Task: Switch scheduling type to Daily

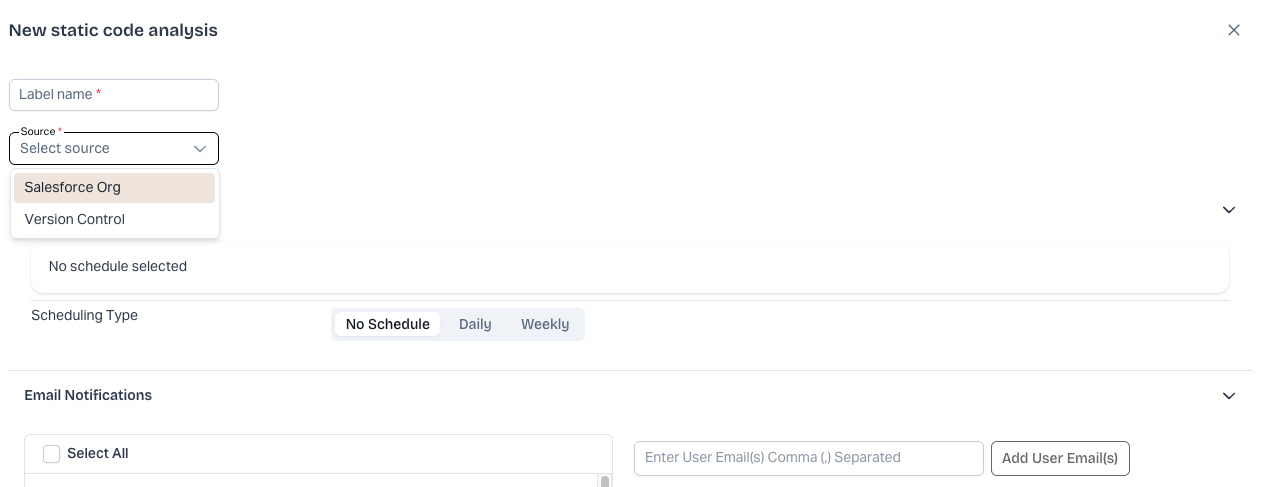Action: (475, 324)
